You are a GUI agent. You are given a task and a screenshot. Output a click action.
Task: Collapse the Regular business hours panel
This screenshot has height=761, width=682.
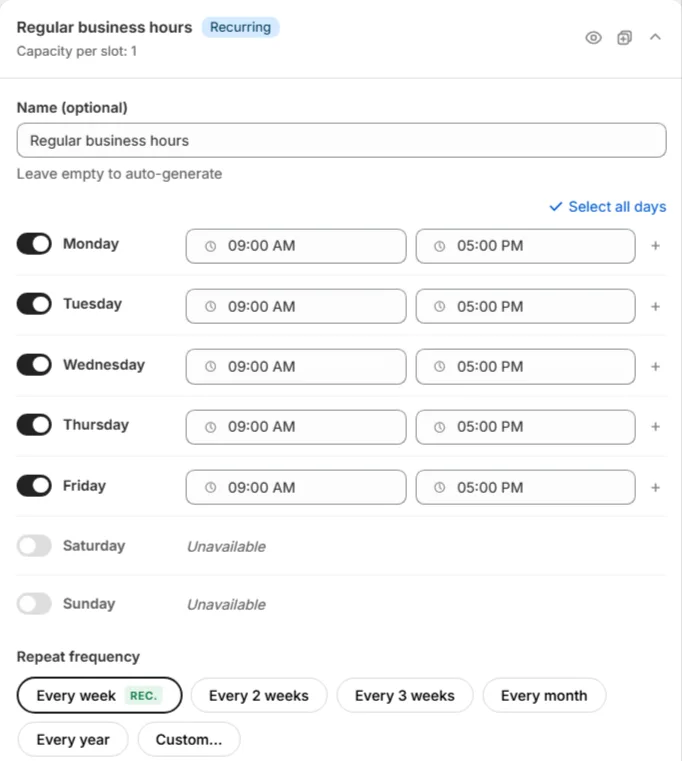point(655,37)
